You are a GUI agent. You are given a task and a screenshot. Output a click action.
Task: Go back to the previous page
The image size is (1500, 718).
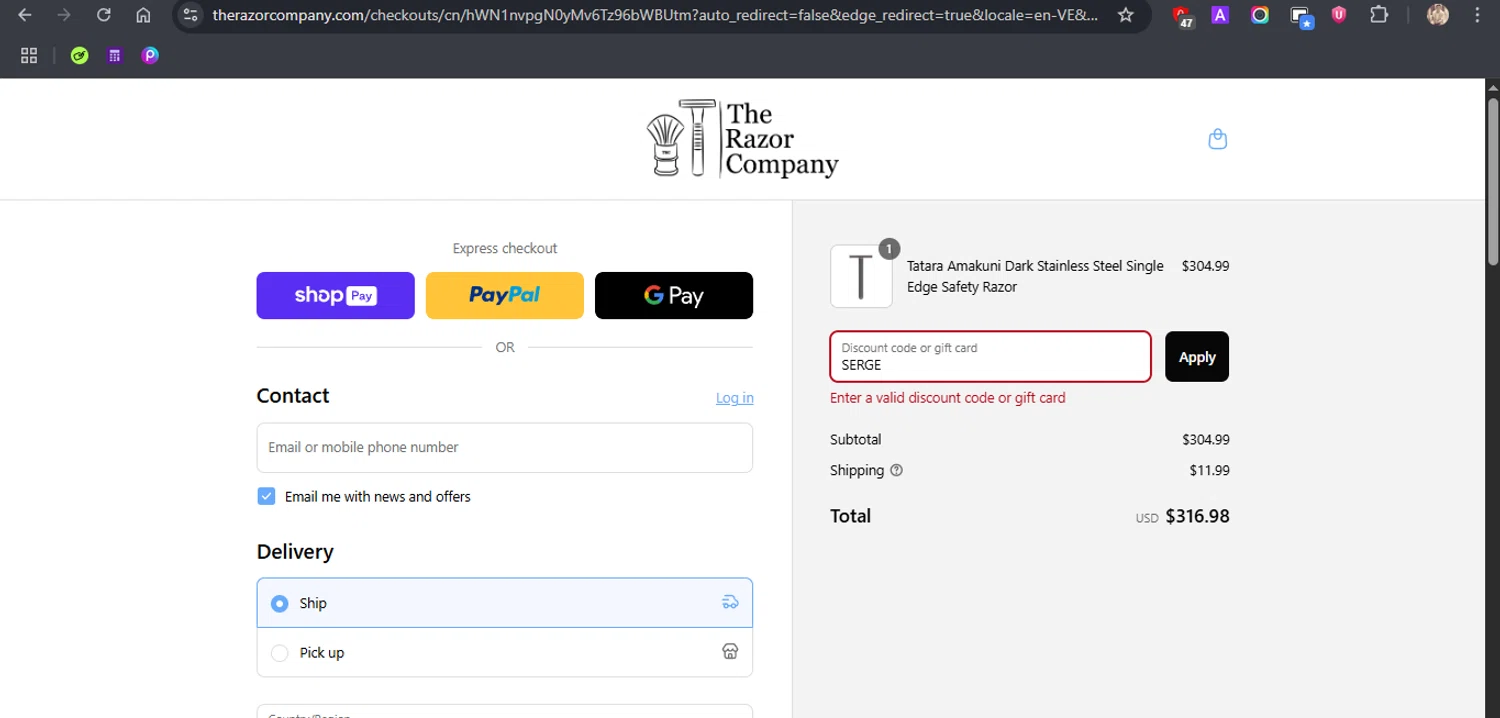pyautogui.click(x=25, y=15)
